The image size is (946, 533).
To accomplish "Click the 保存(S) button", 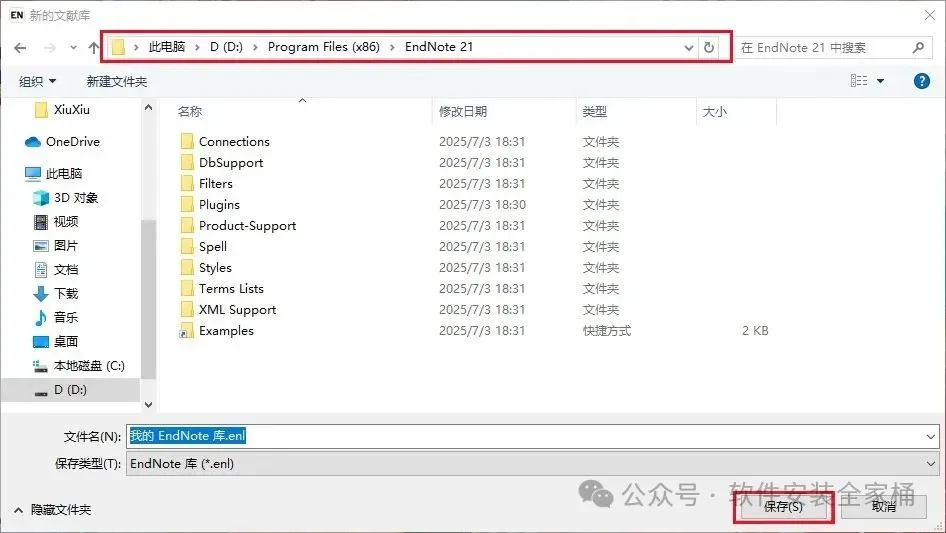I will (x=783, y=507).
